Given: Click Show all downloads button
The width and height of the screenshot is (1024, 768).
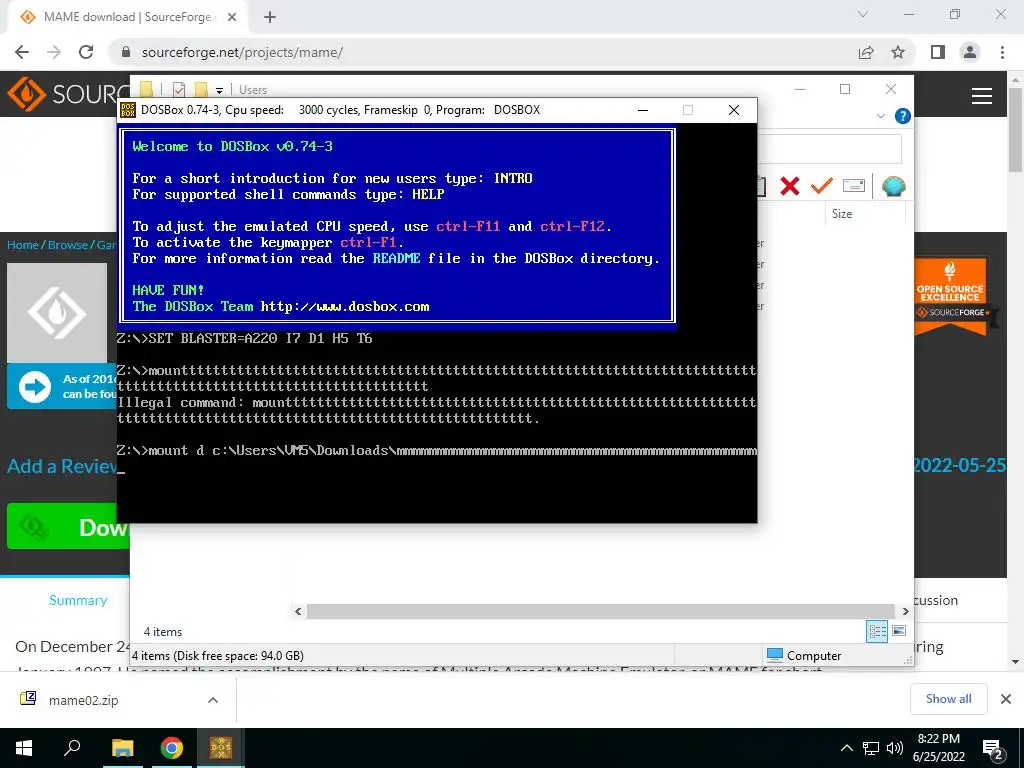Looking at the screenshot, I should (x=948, y=699).
